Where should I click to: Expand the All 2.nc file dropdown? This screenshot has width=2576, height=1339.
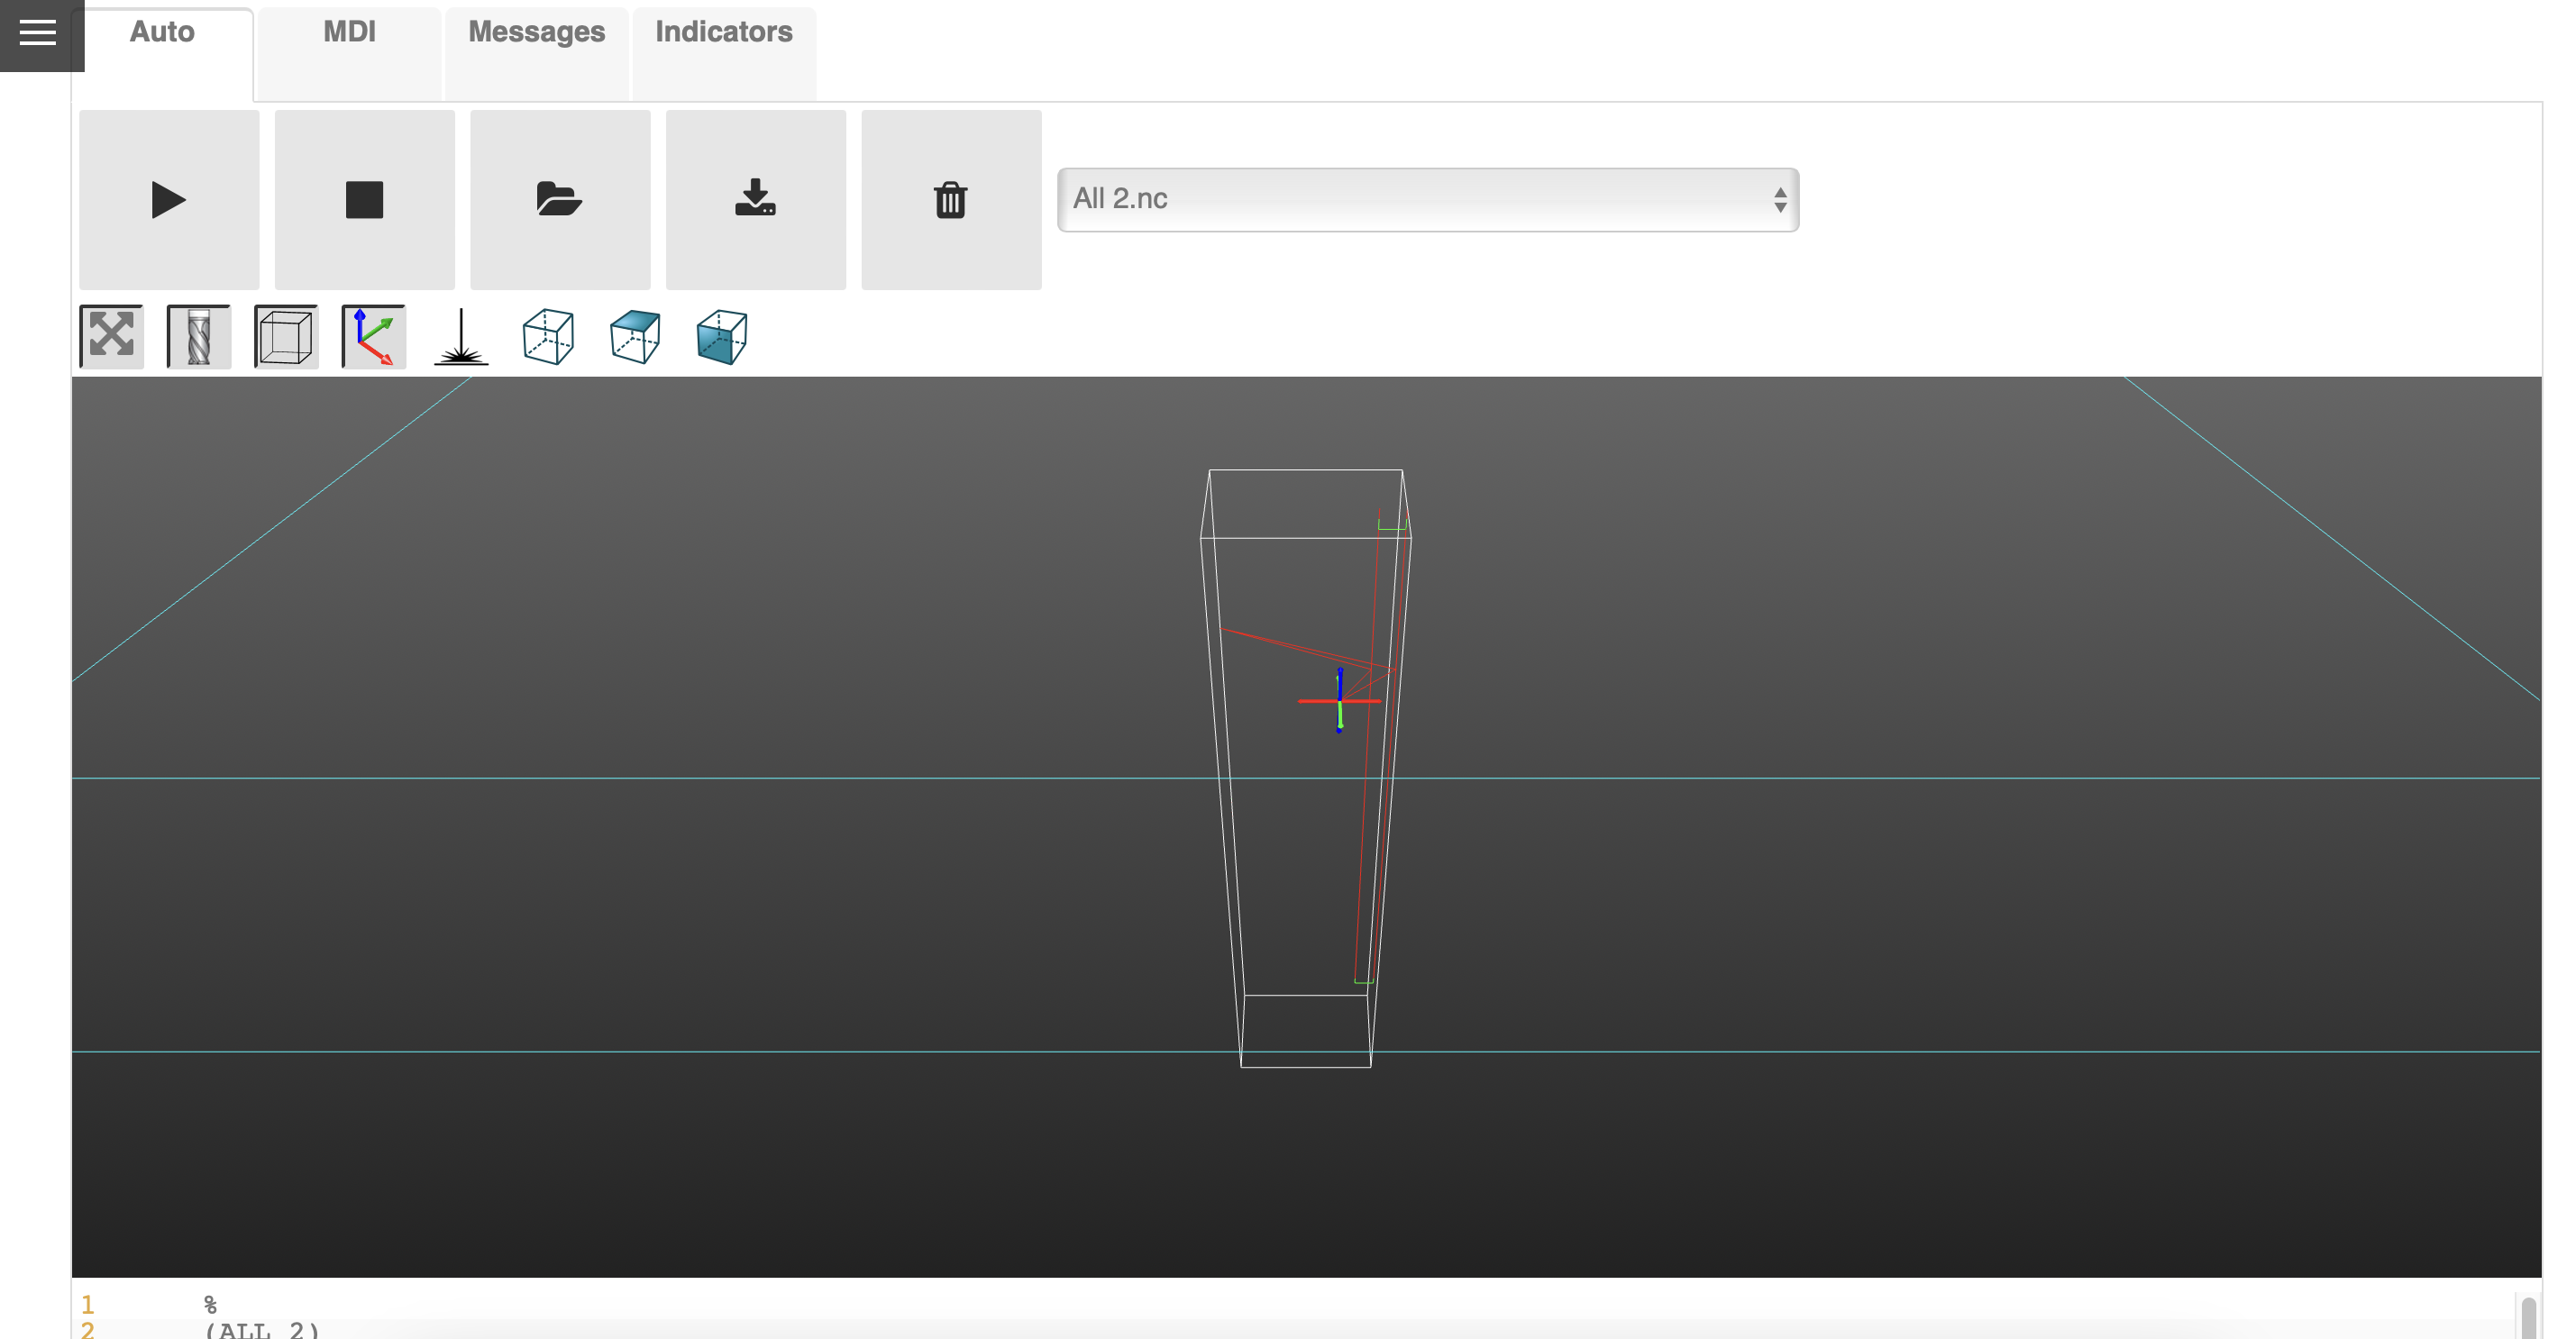pyautogui.click(x=1427, y=200)
